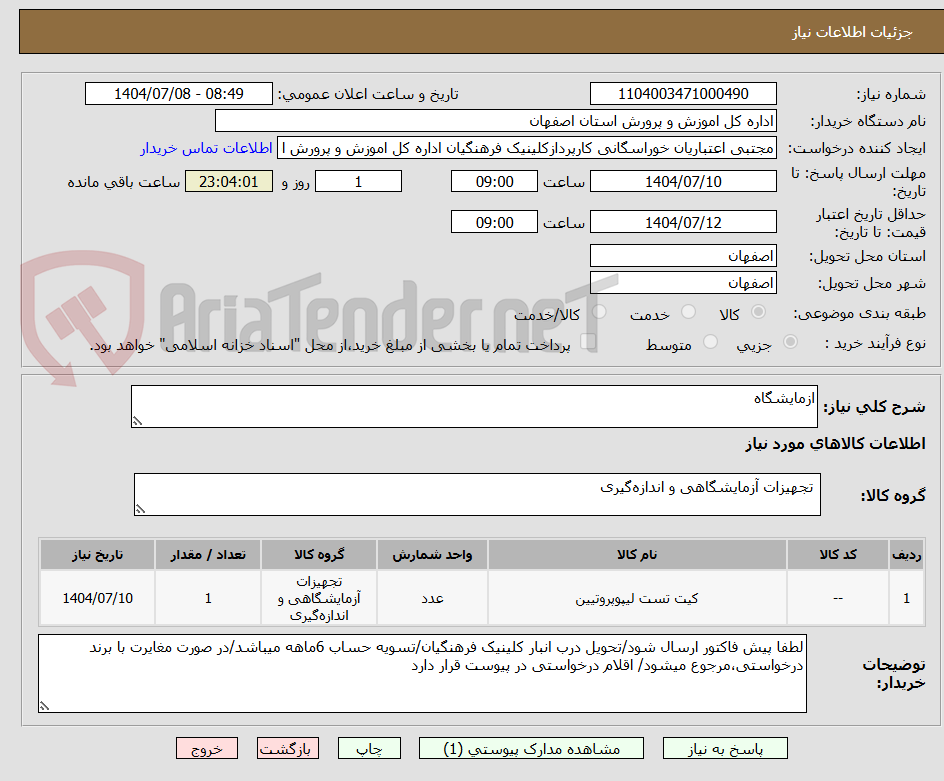Select the خدمت radio option
Screen dimensions: 944x781
coord(689,312)
